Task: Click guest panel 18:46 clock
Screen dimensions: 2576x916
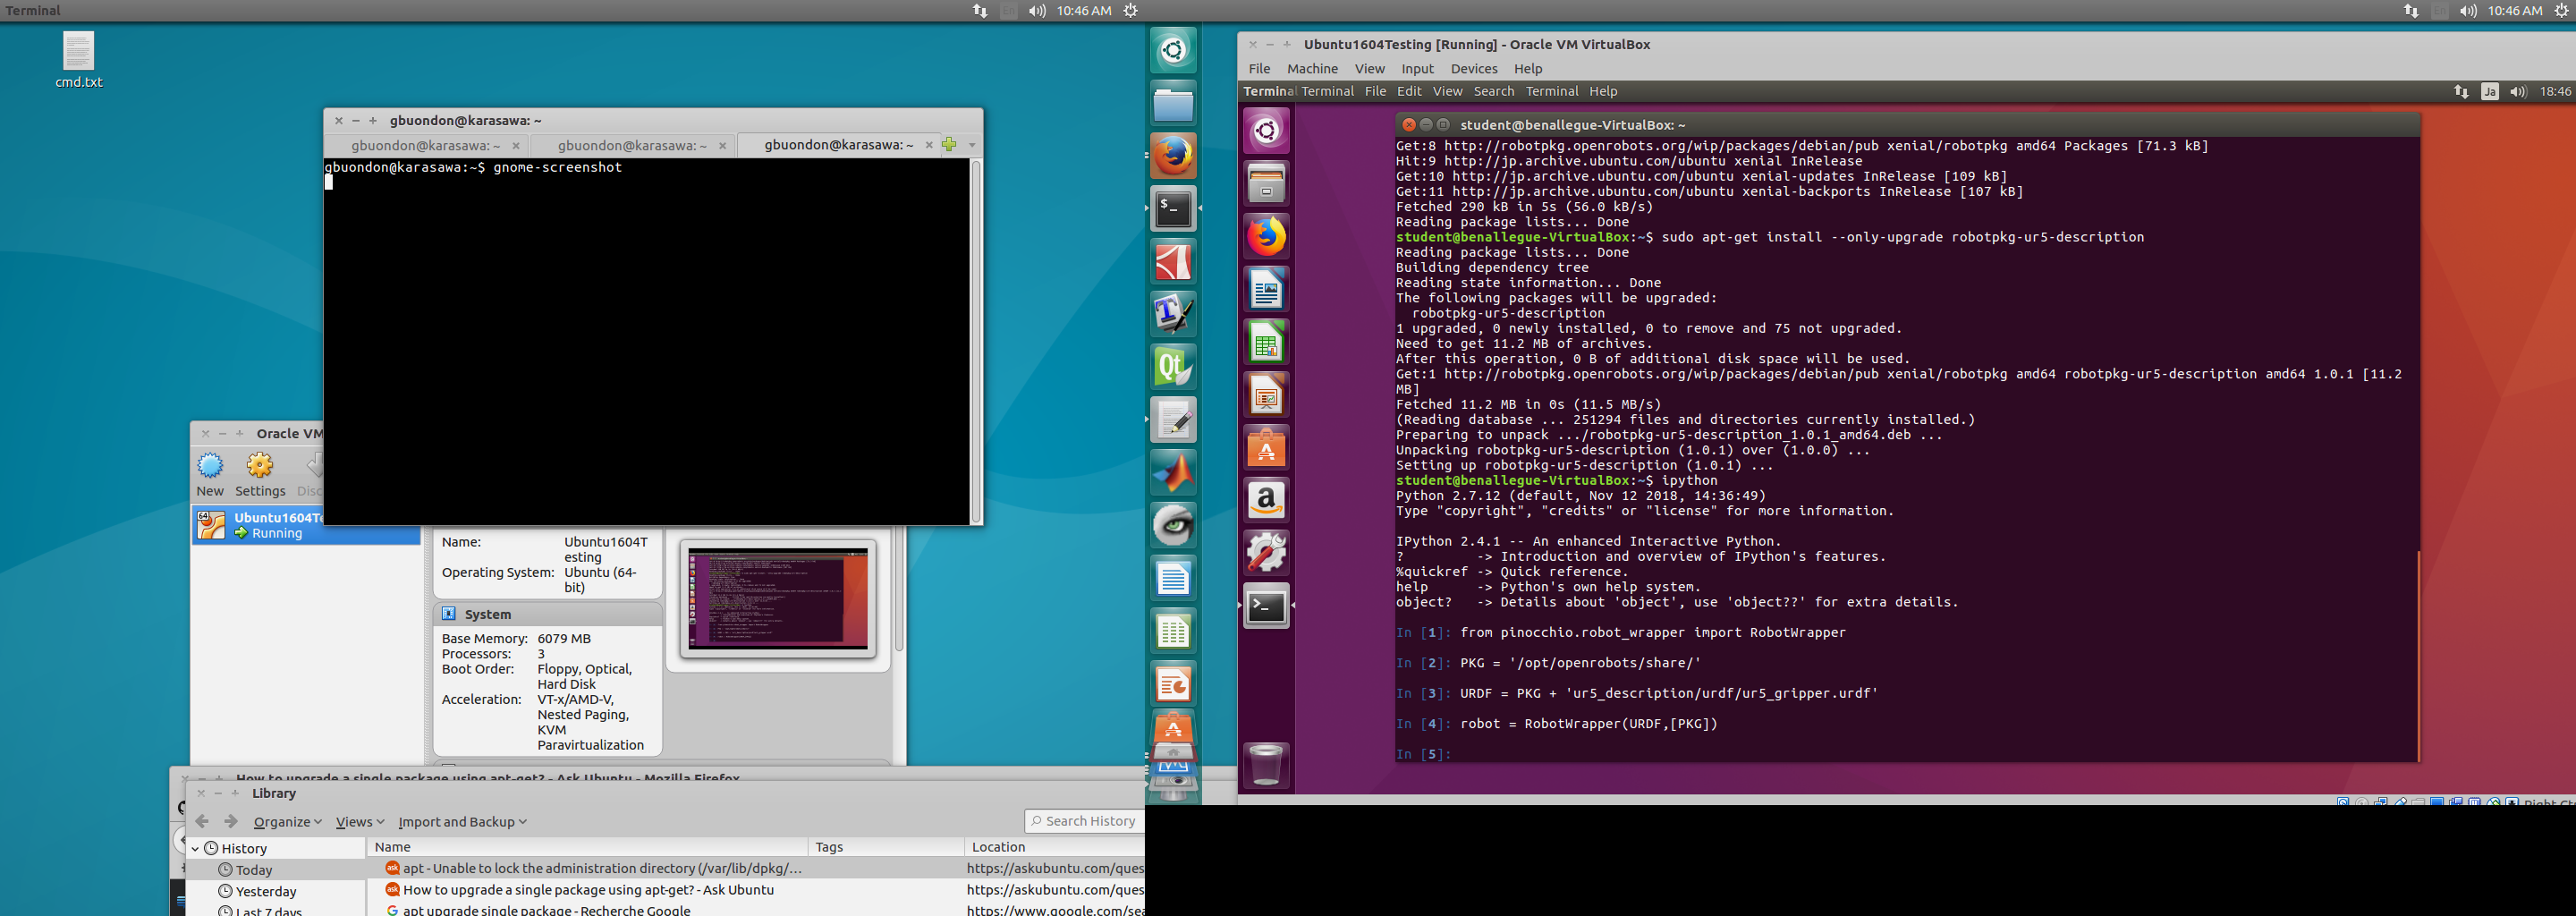Action: point(2555,91)
